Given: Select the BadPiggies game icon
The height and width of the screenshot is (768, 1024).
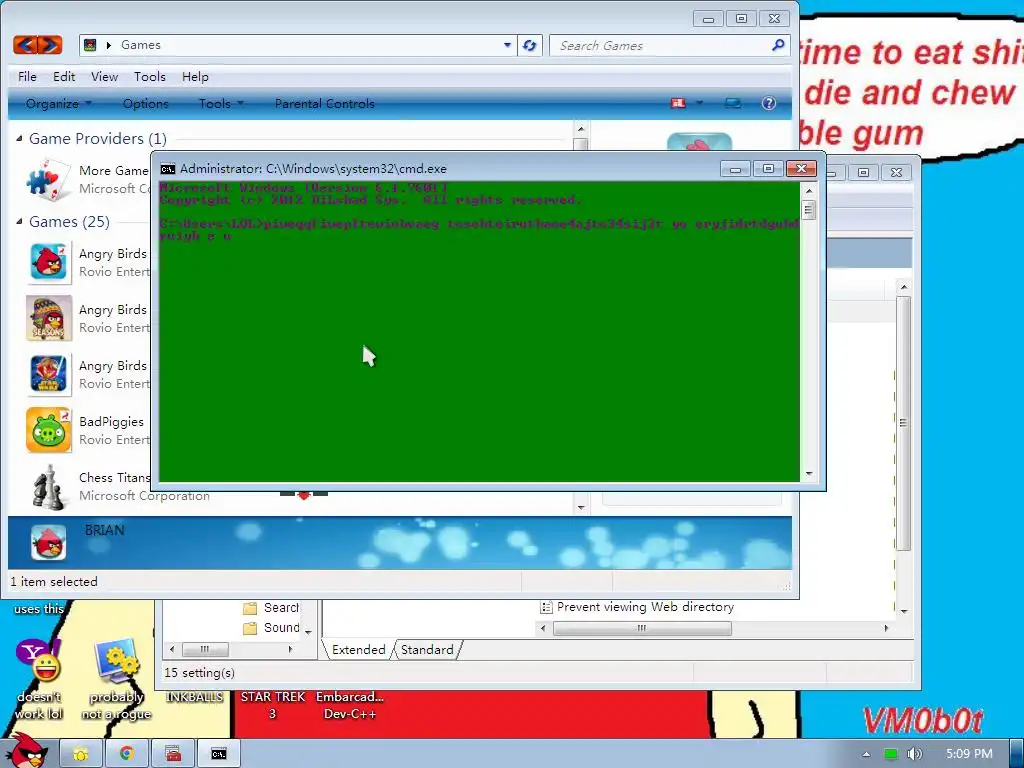Looking at the screenshot, I should tap(48, 430).
